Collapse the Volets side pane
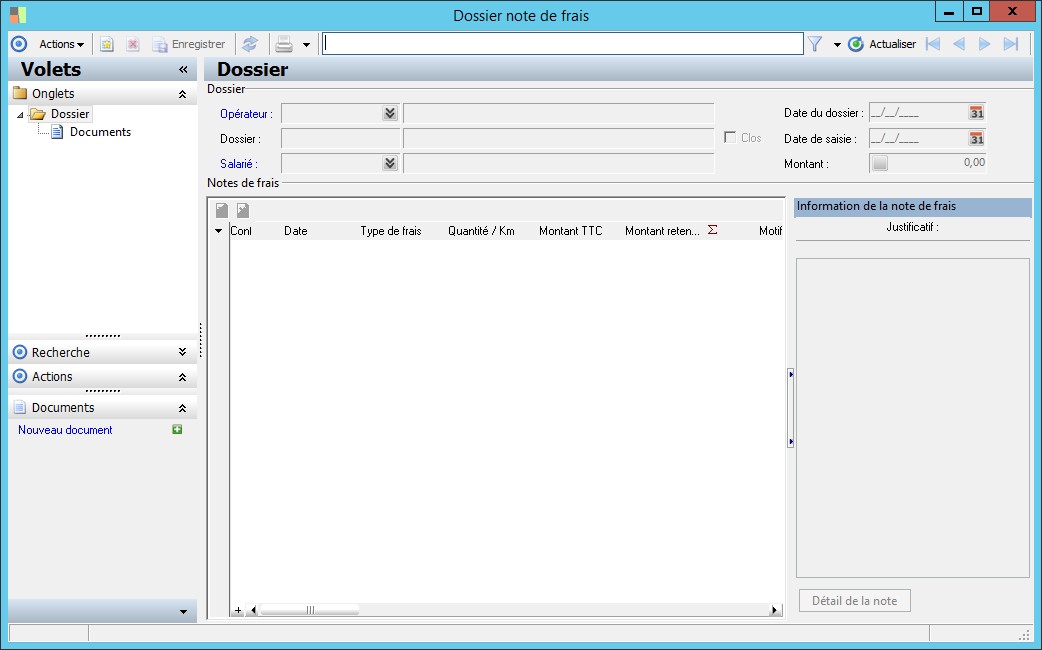The width and height of the screenshot is (1042, 650). 183,70
